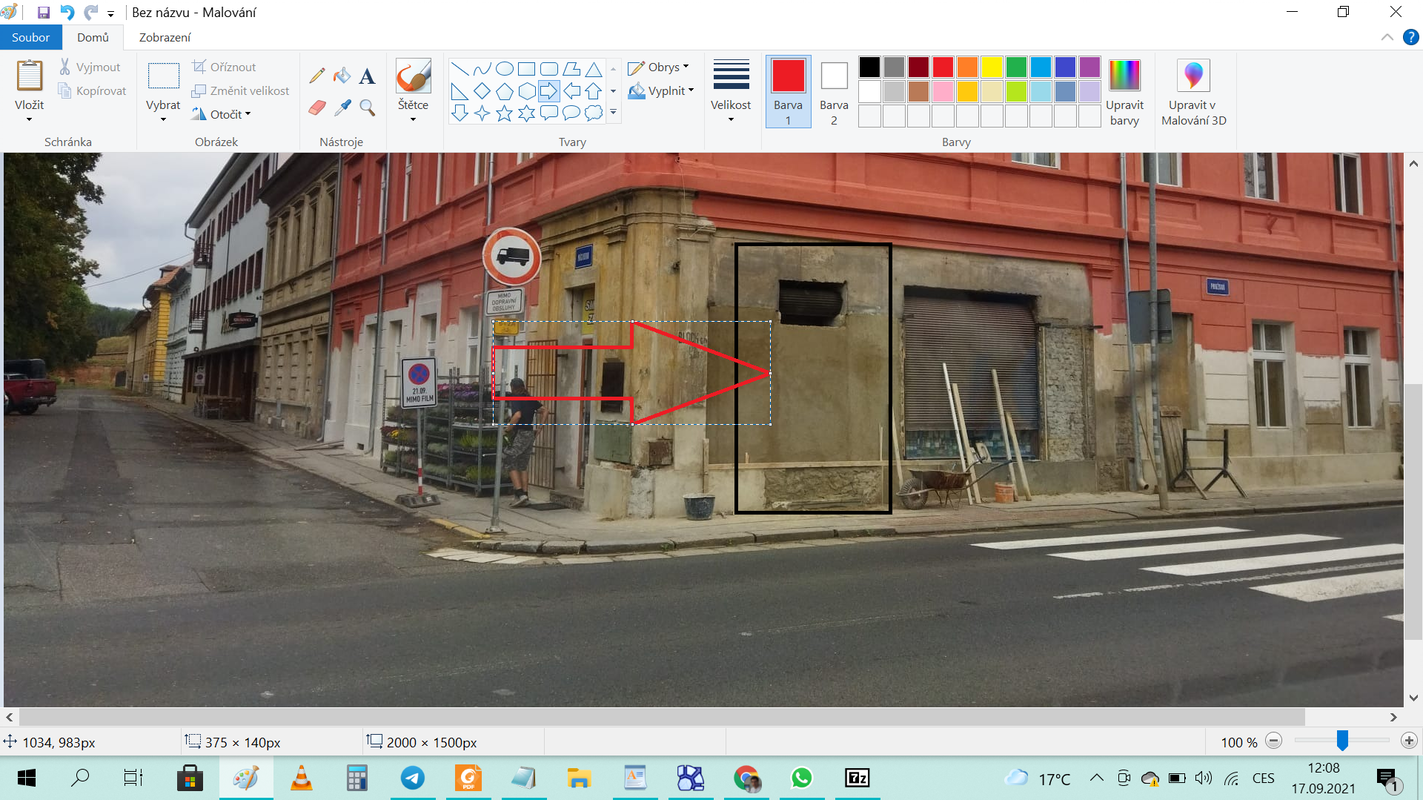
Task: Open Upravit v Malování 3D
Action: pos(1192,92)
